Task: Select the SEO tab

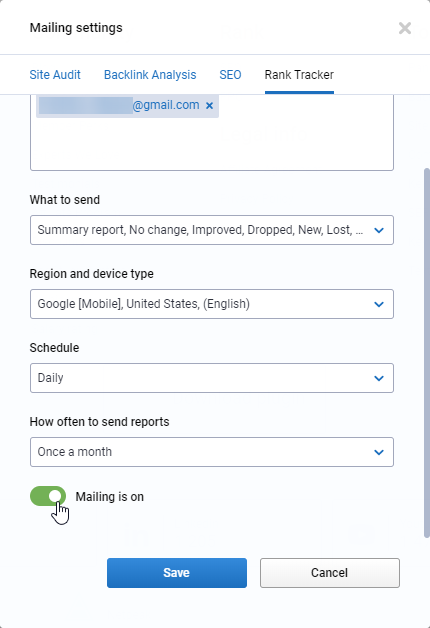Action: (x=230, y=74)
